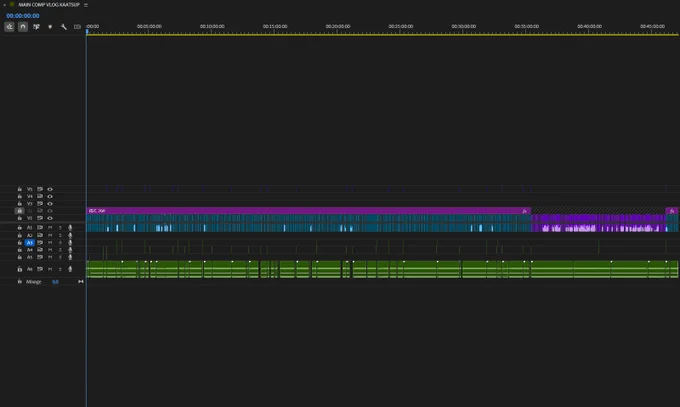Hide track V4 with eye icon
This screenshot has width=680, height=407.
50,196
